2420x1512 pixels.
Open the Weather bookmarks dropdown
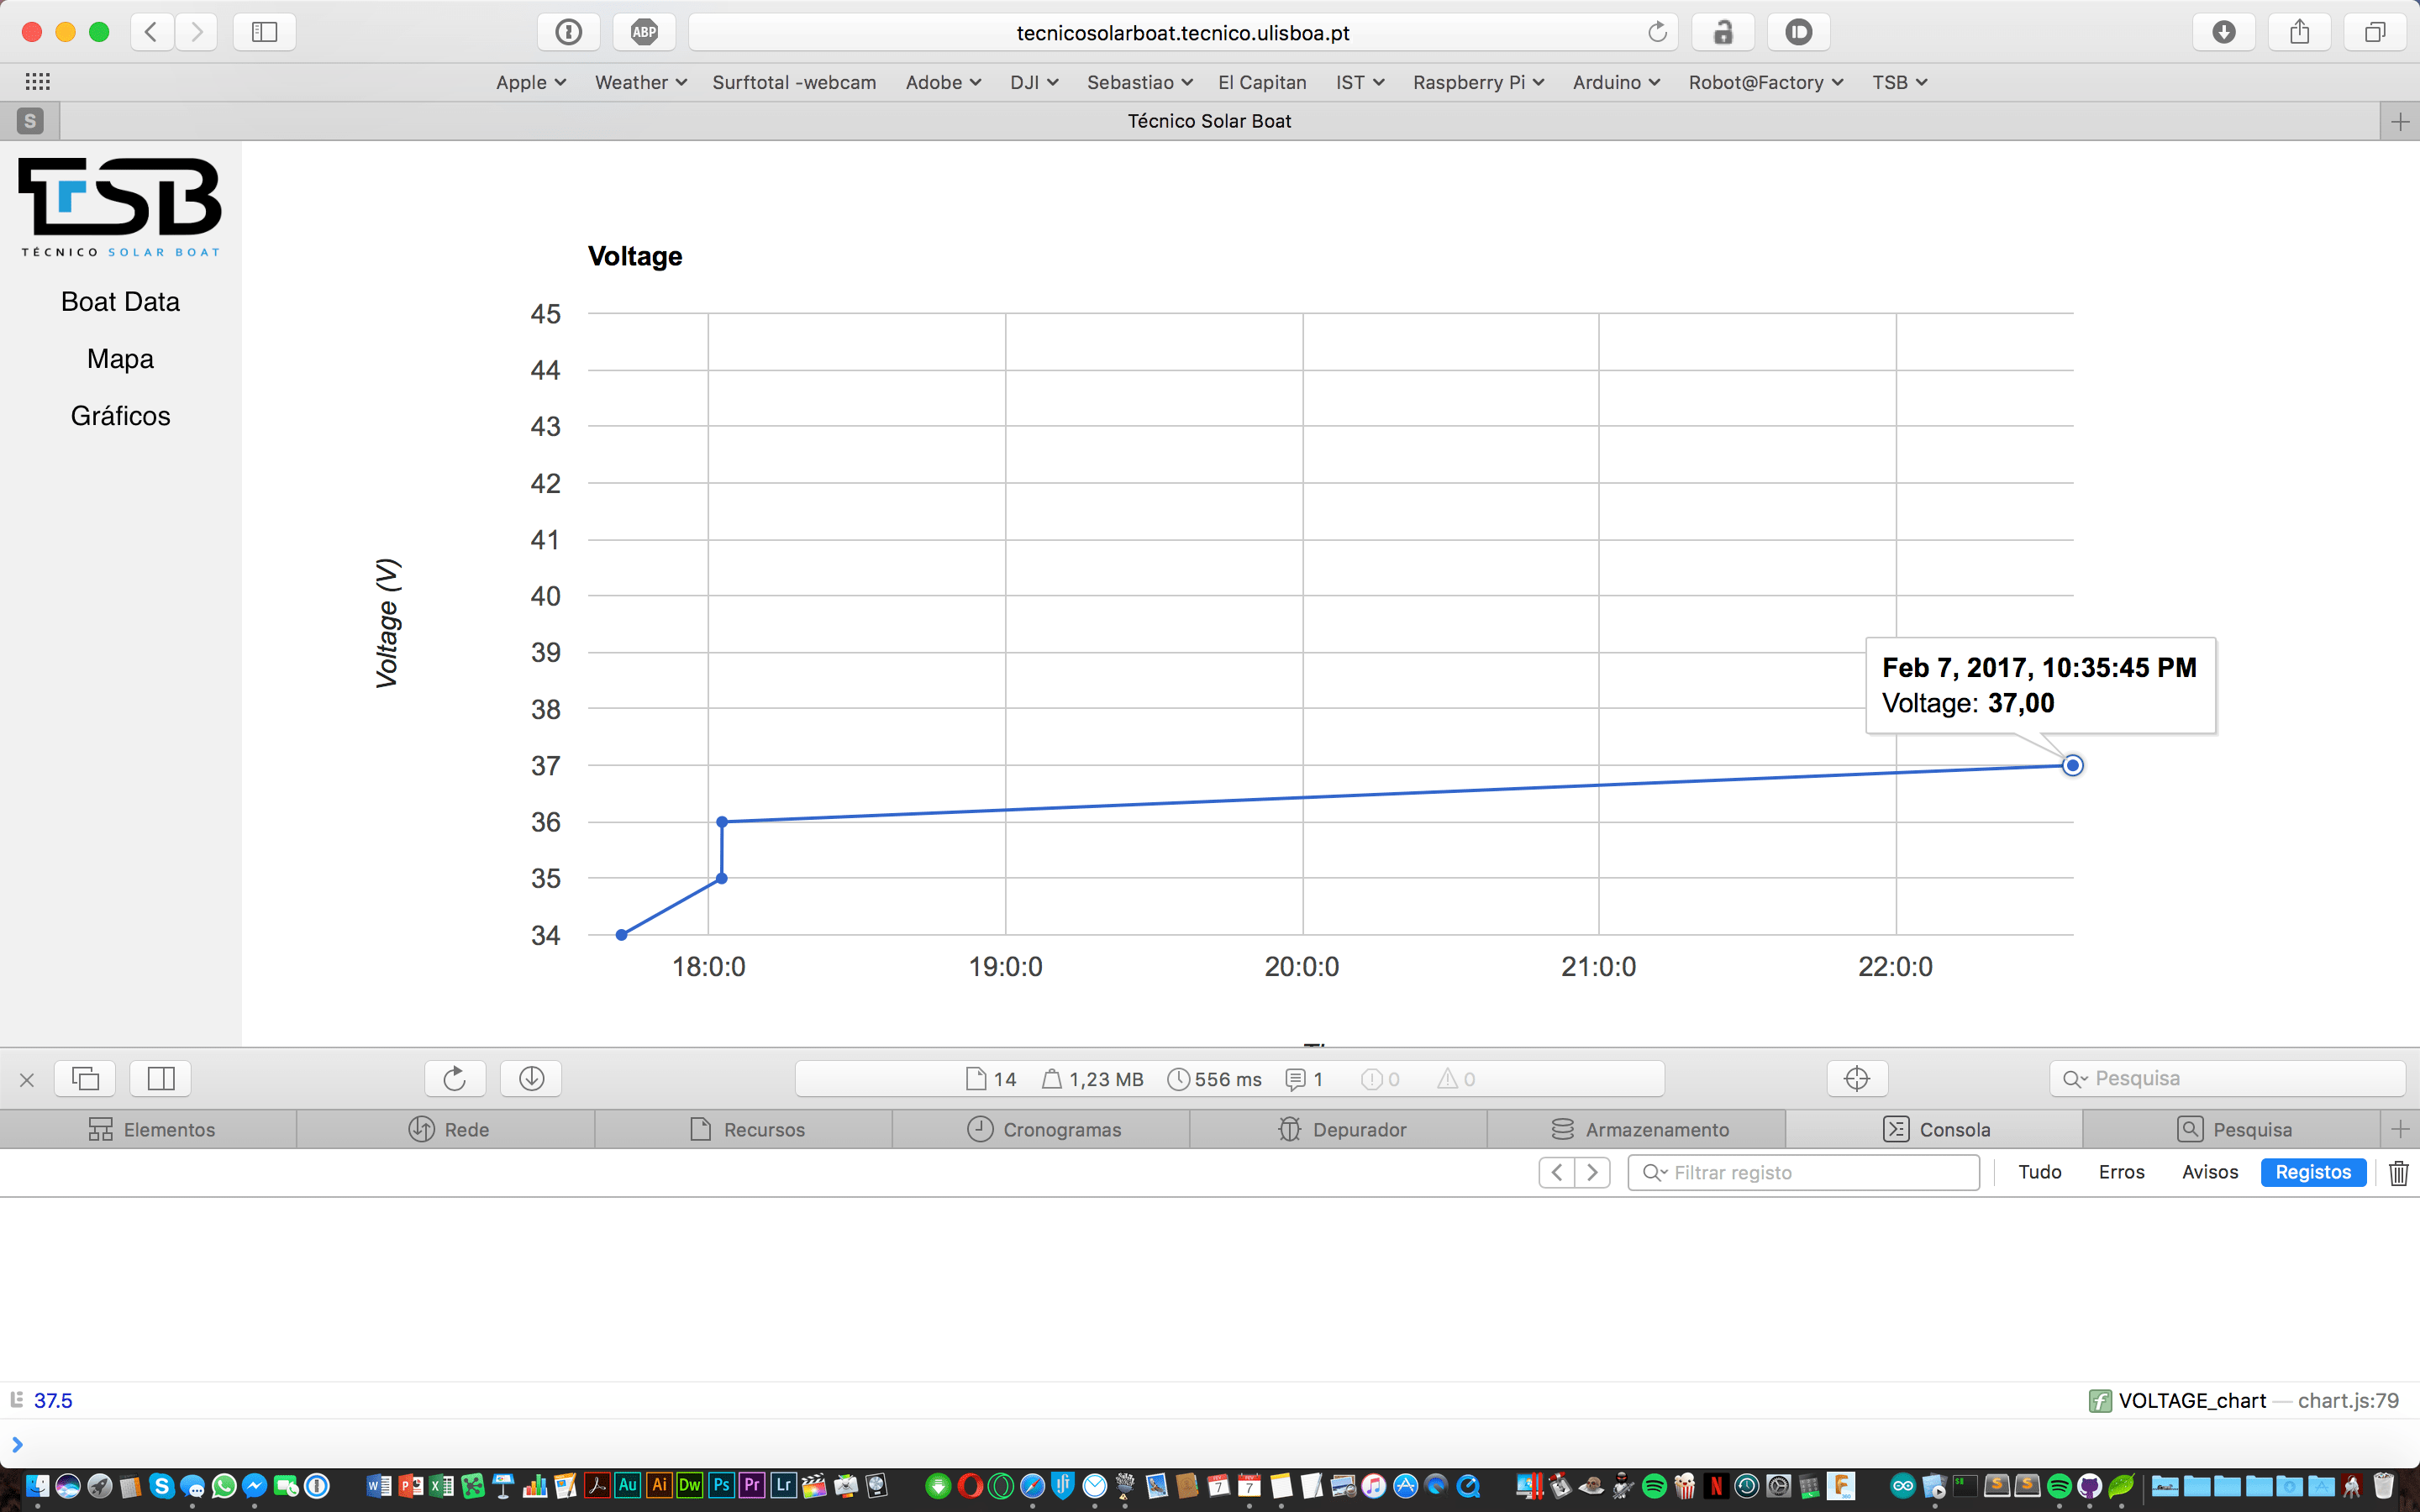coord(640,82)
